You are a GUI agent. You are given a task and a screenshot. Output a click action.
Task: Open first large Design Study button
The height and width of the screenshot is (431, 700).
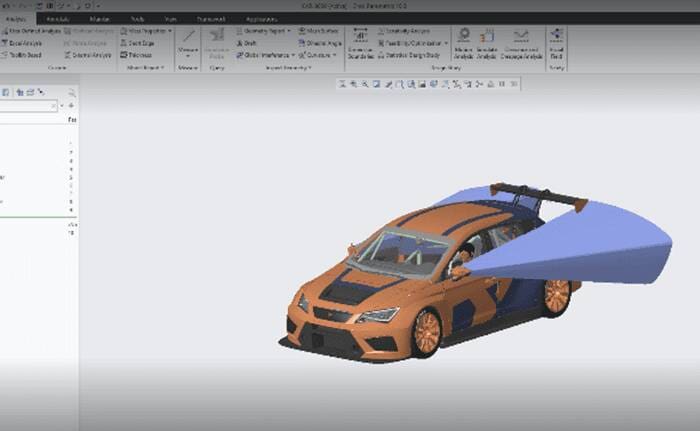360,43
